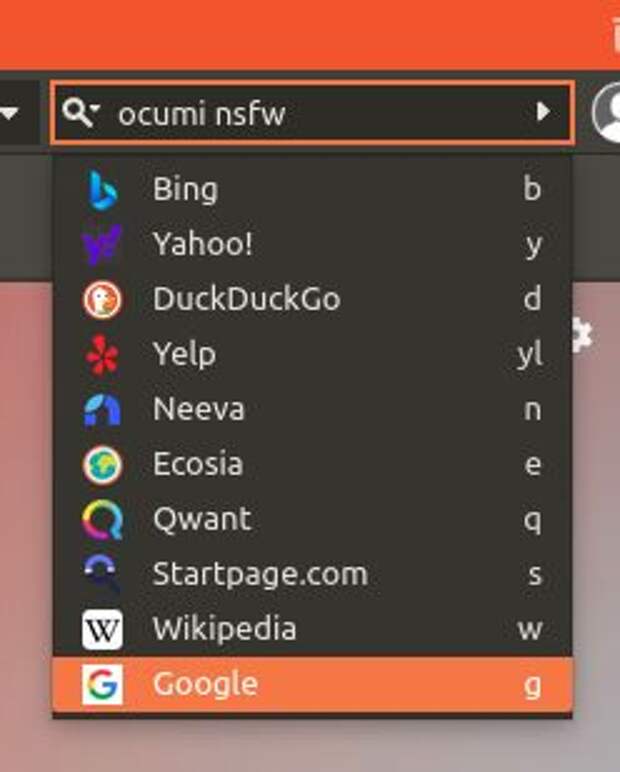The image size is (620, 772).
Task: Click the Google G icon
Action: tap(102, 685)
